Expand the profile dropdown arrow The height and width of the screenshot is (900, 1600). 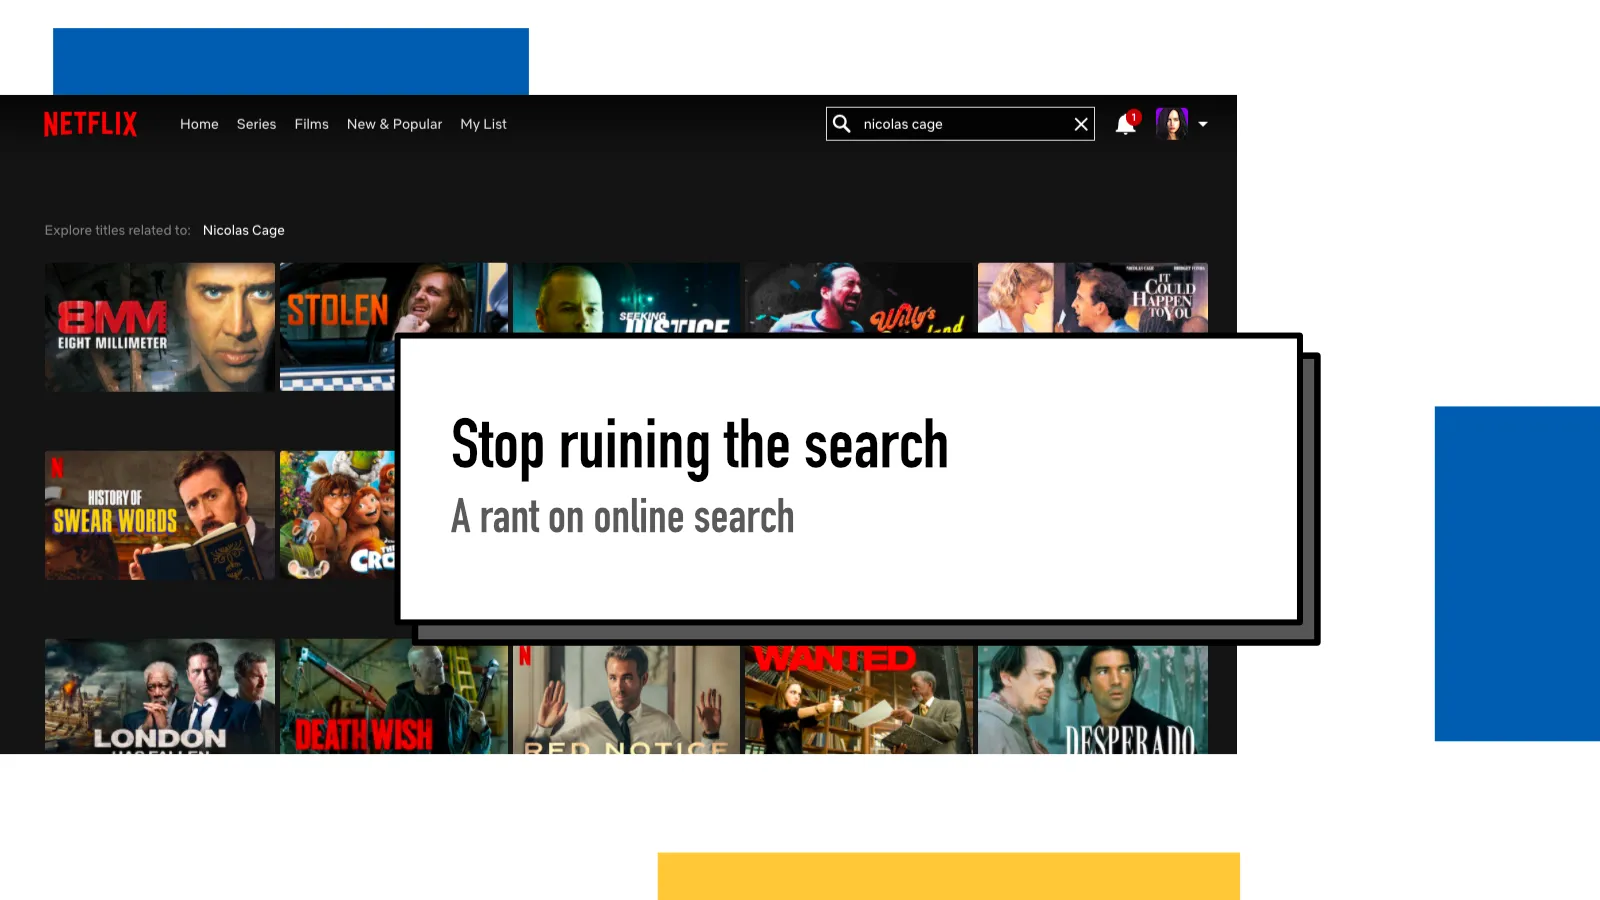tap(1203, 125)
